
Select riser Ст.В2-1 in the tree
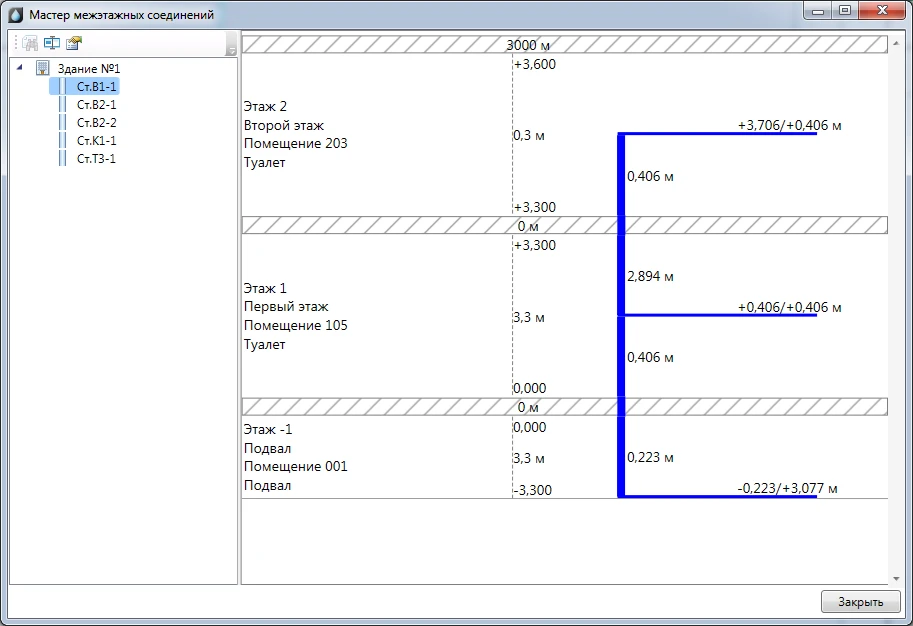[x=96, y=105]
